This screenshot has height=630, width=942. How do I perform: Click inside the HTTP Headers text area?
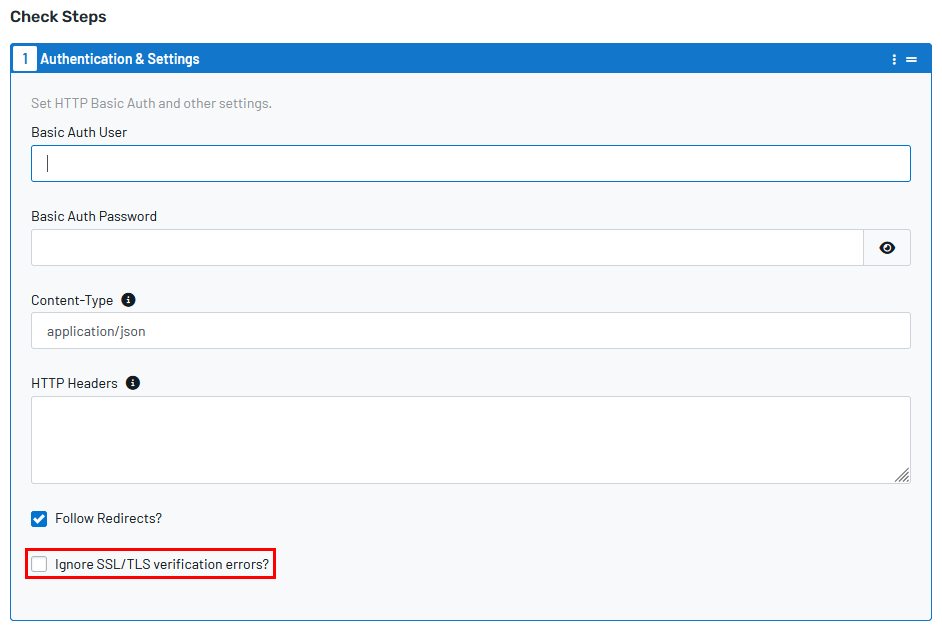tap(470, 440)
